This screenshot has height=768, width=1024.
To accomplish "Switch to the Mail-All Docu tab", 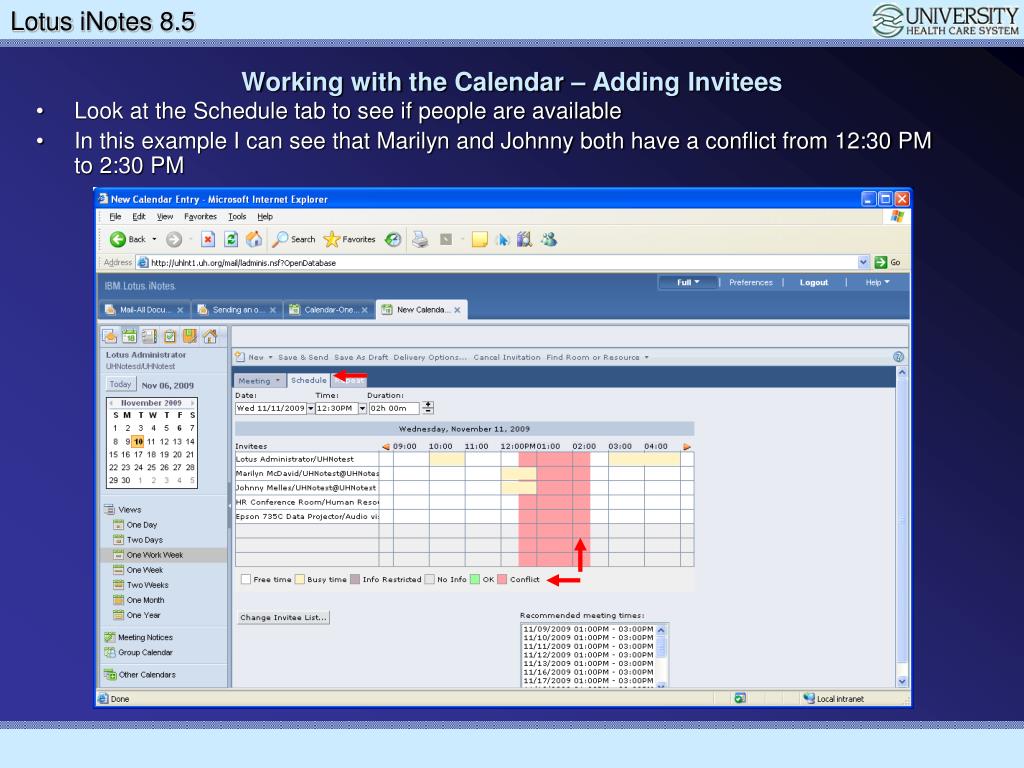I will pos(144,310).
